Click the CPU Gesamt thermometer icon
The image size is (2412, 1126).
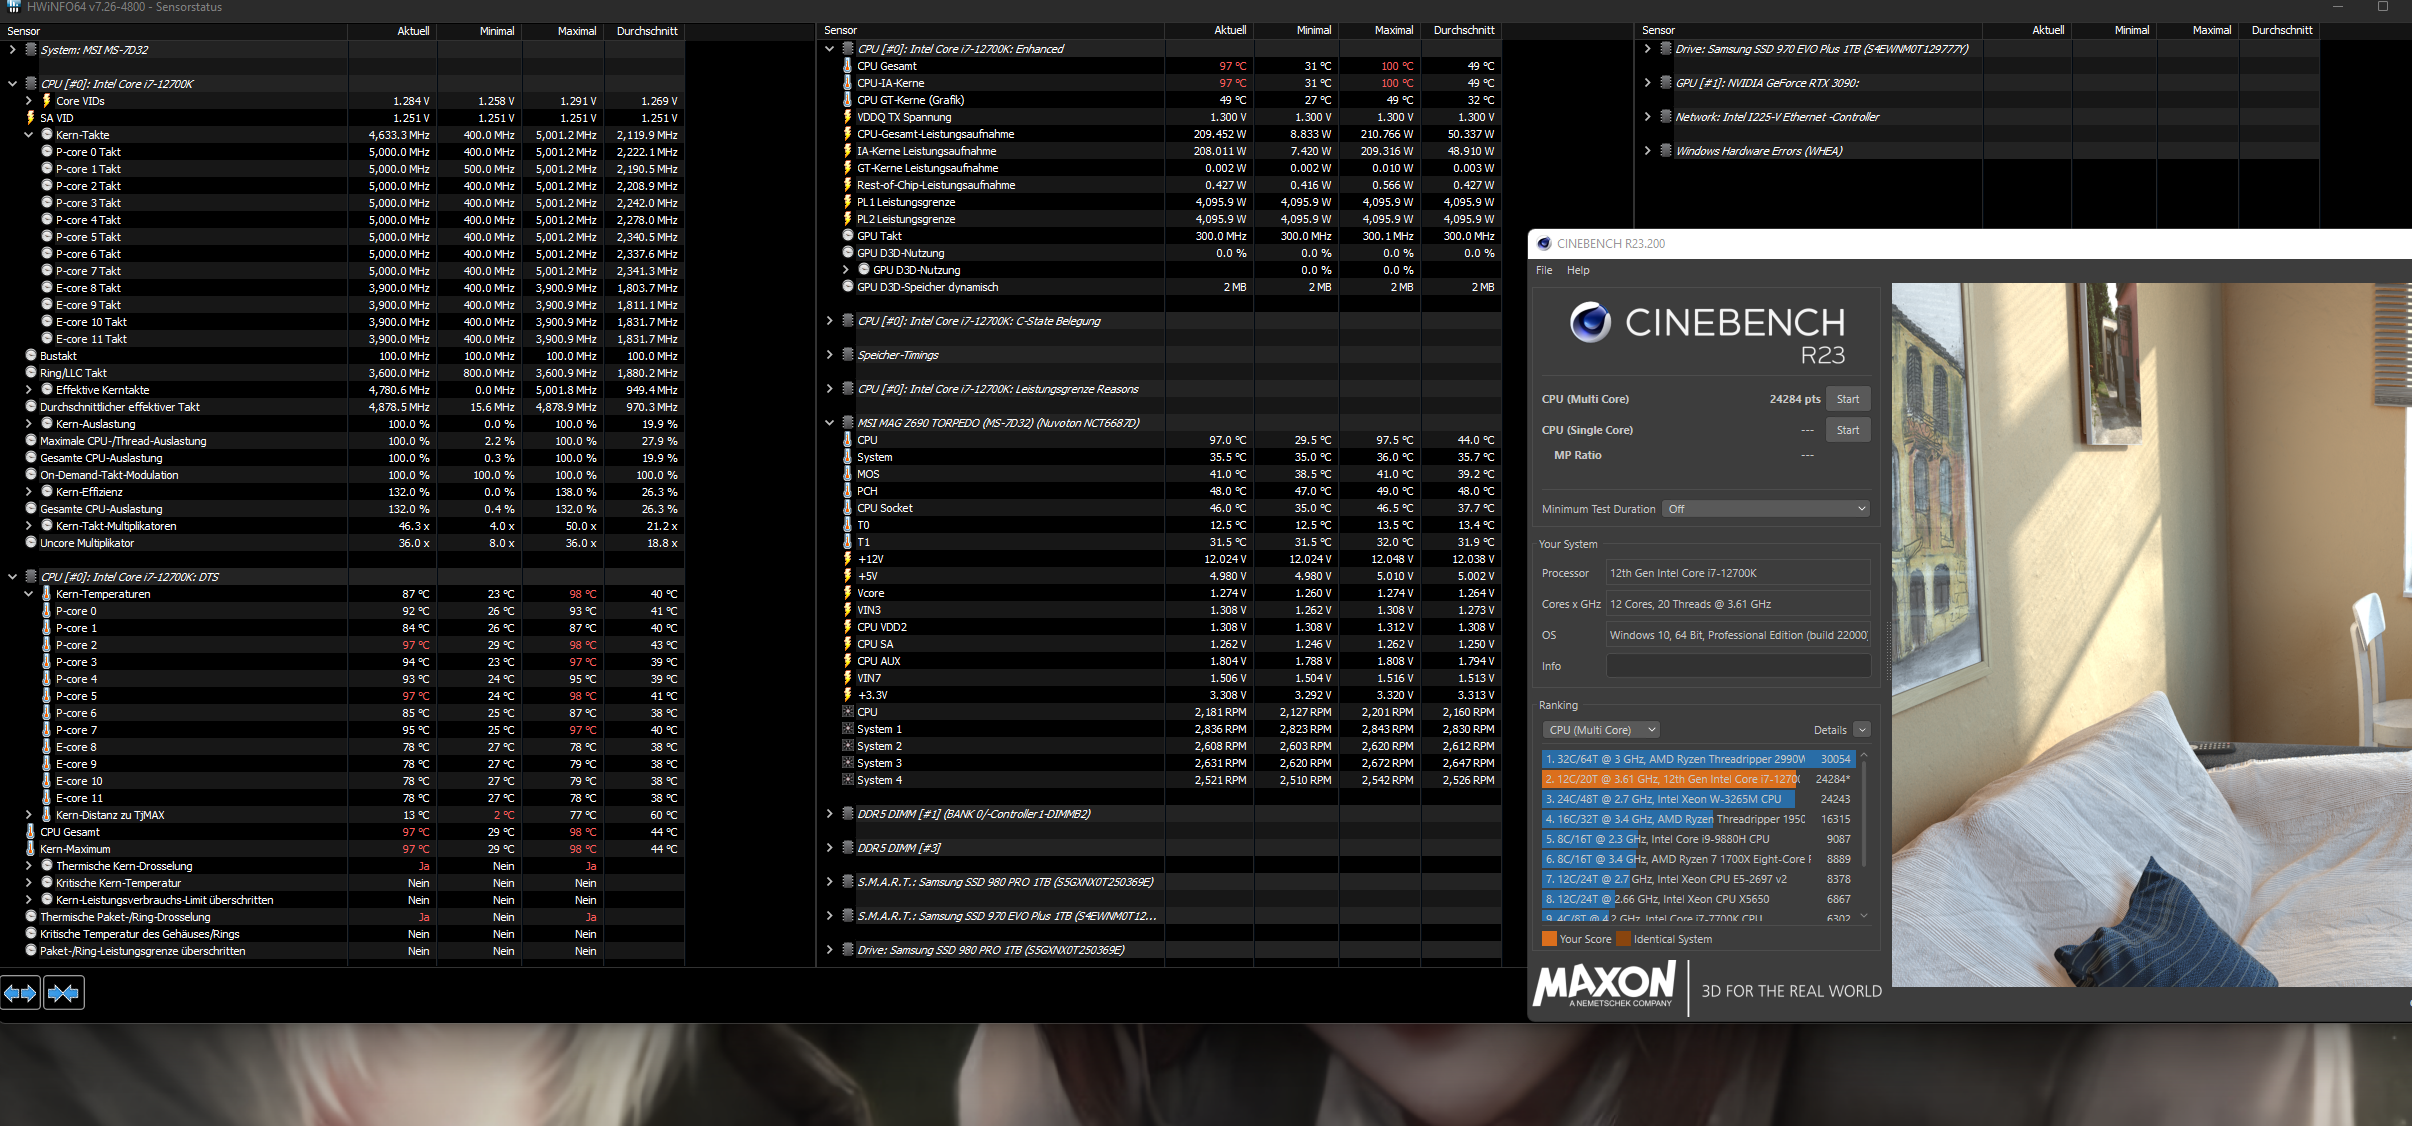coord(847,66)
